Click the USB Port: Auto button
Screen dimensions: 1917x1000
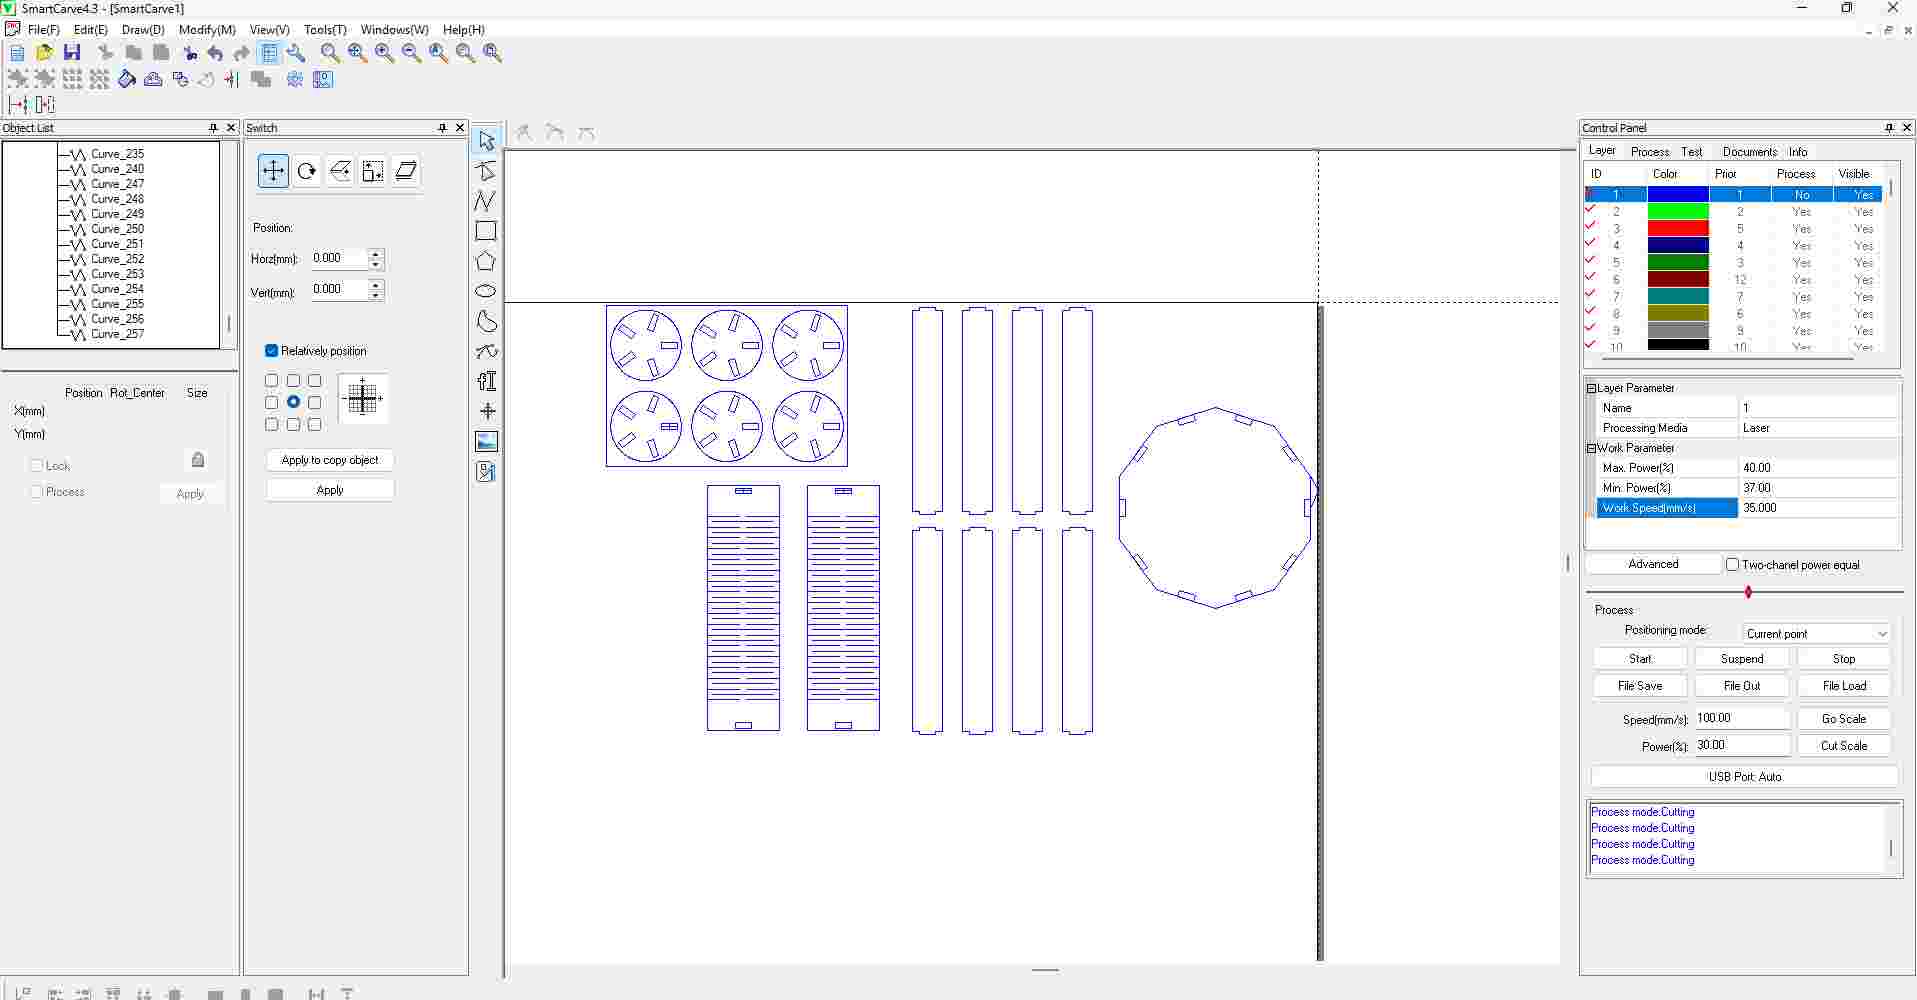[x=1744, y=777]
